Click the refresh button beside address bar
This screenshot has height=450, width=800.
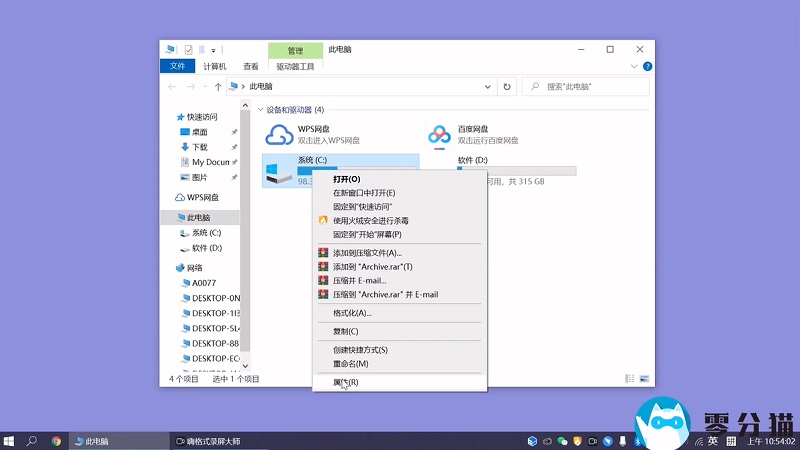pyautogui.click(x=507, y=87)
